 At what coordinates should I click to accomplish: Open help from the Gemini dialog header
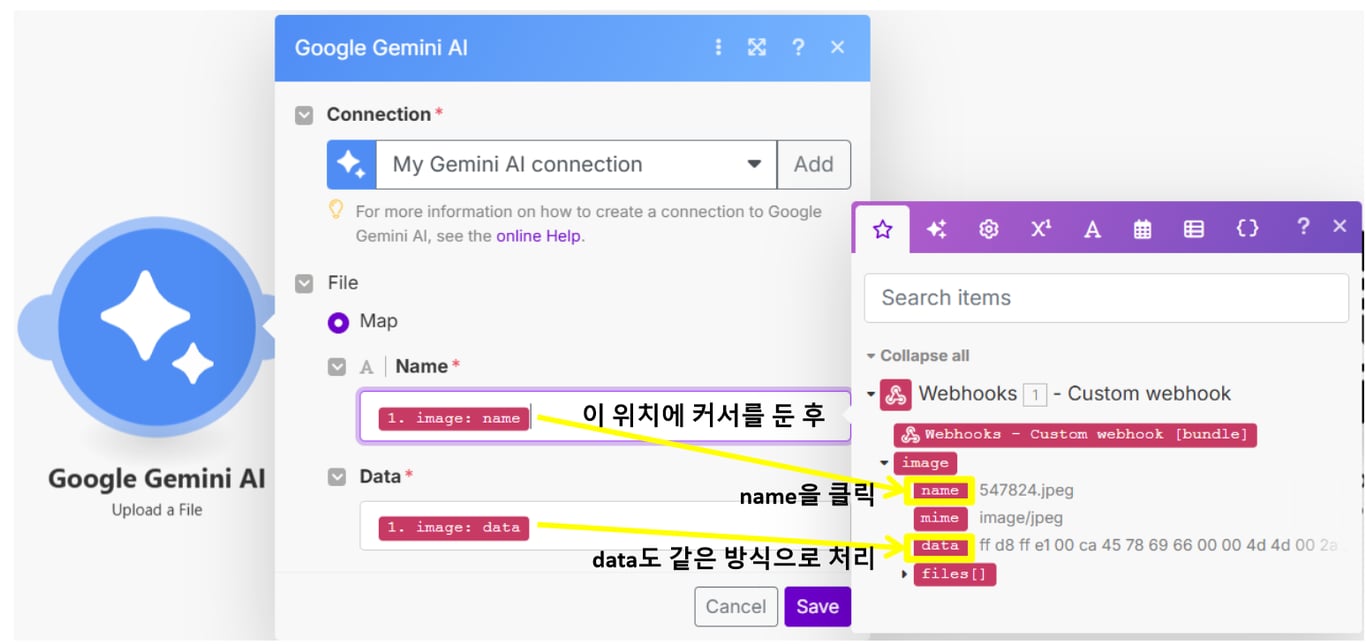[x=798, y=47]
